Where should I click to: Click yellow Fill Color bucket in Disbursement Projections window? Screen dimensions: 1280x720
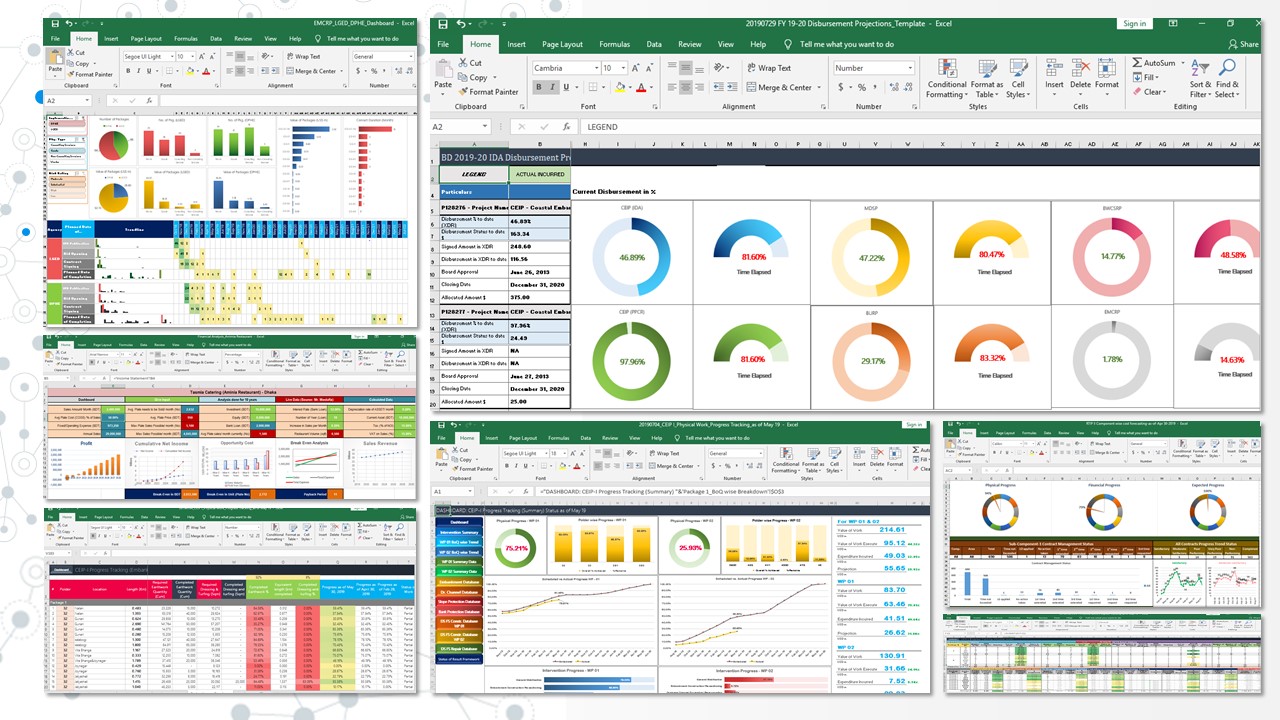coord(619,87)
